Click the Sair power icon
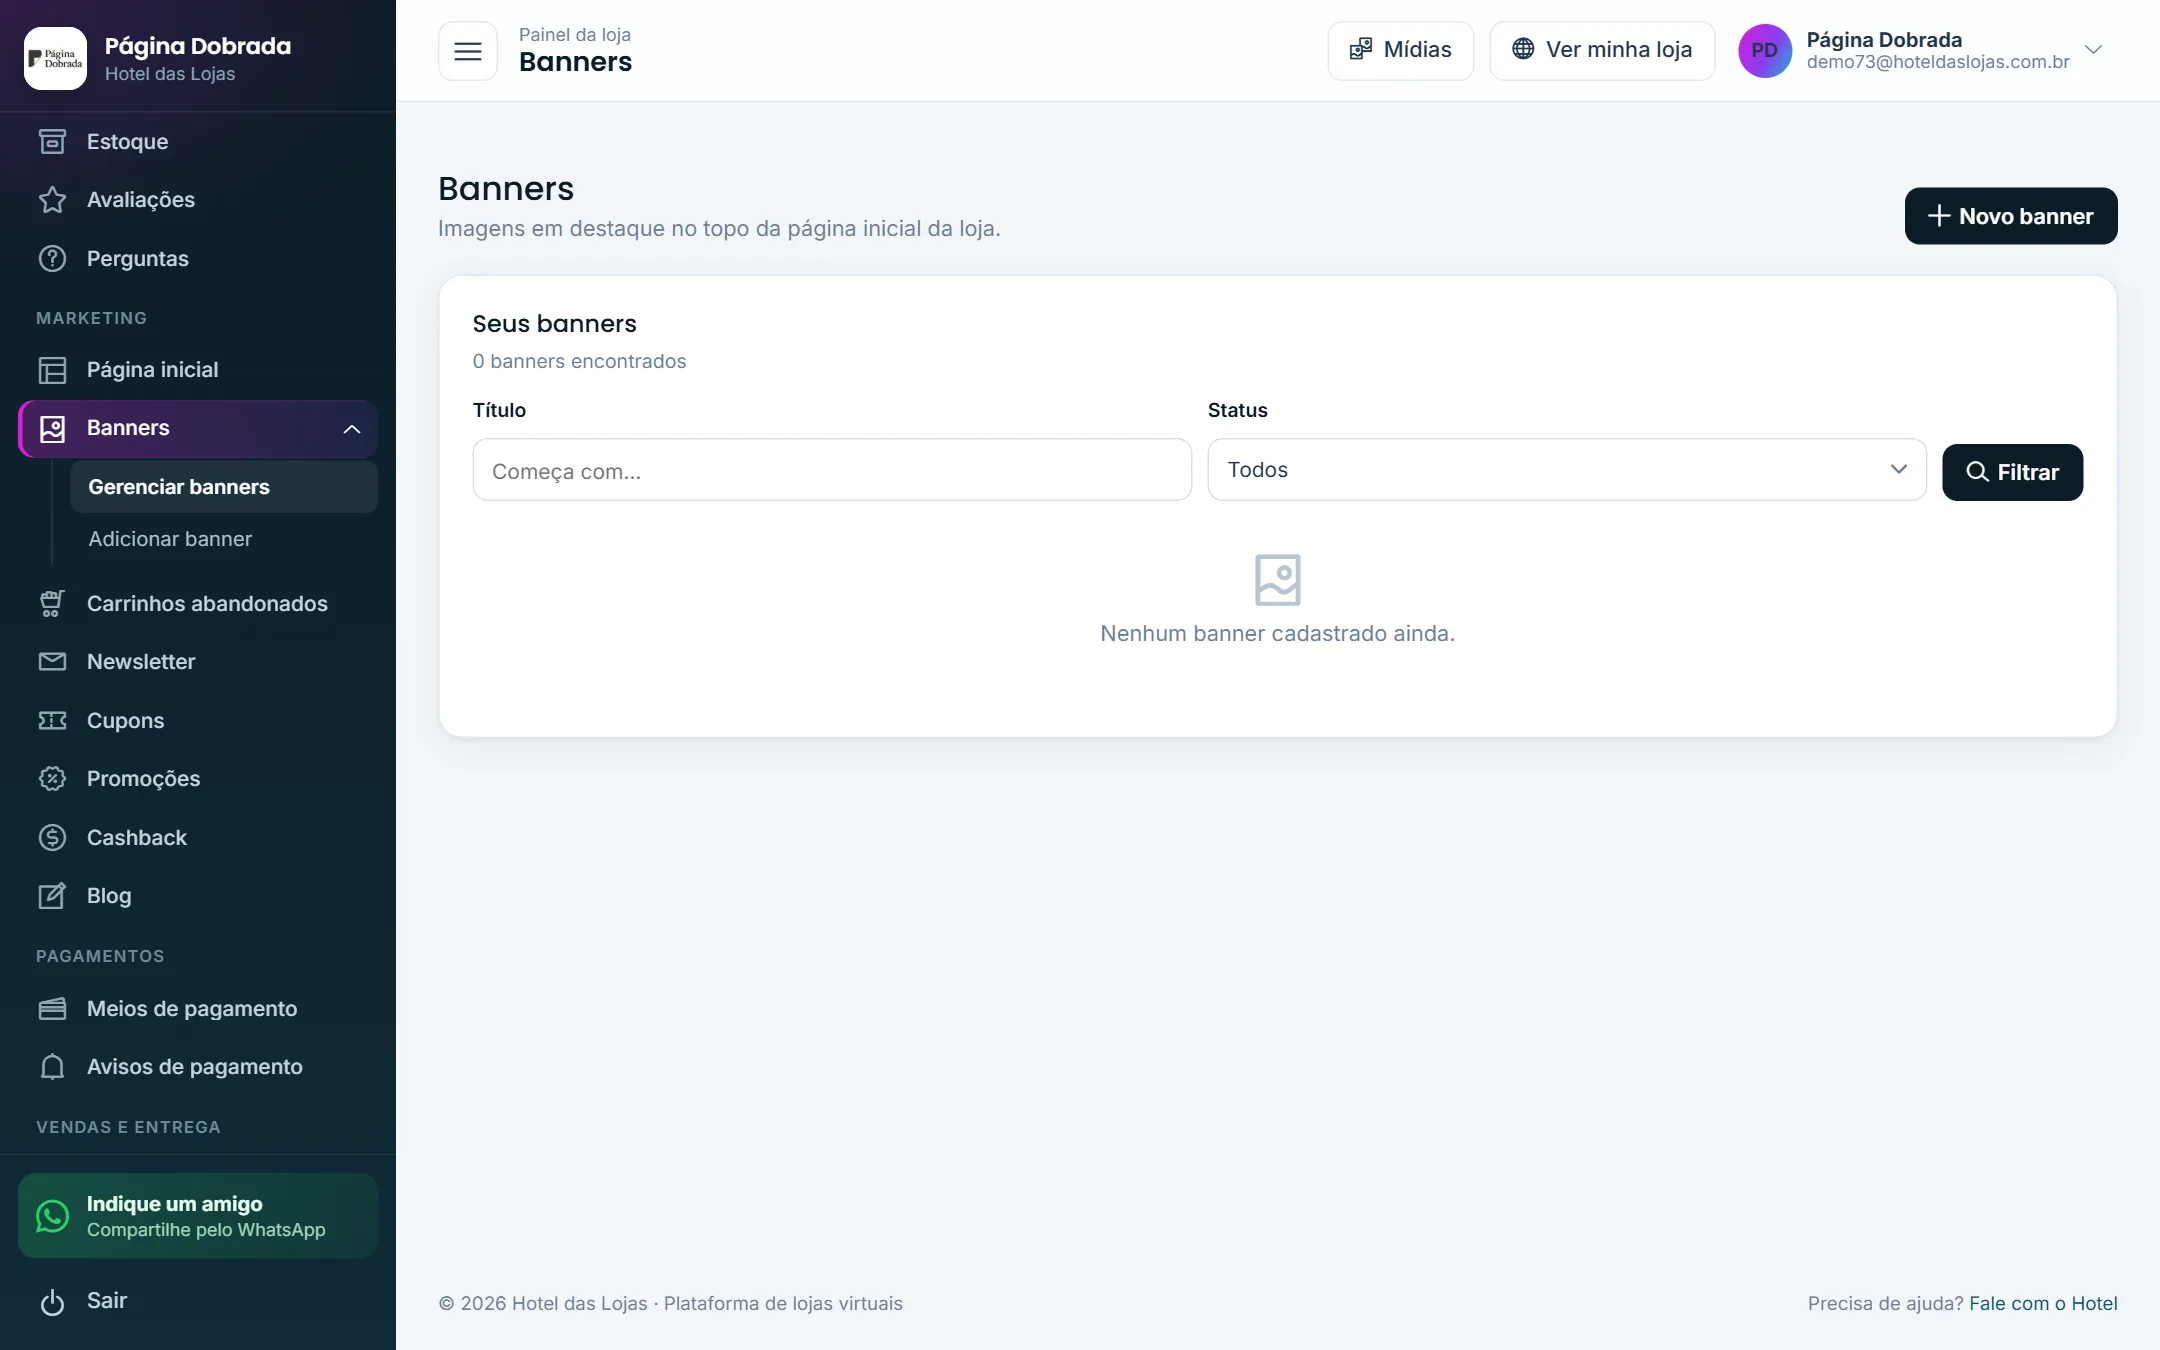2160x1350 pixels. coord(52,1302)
